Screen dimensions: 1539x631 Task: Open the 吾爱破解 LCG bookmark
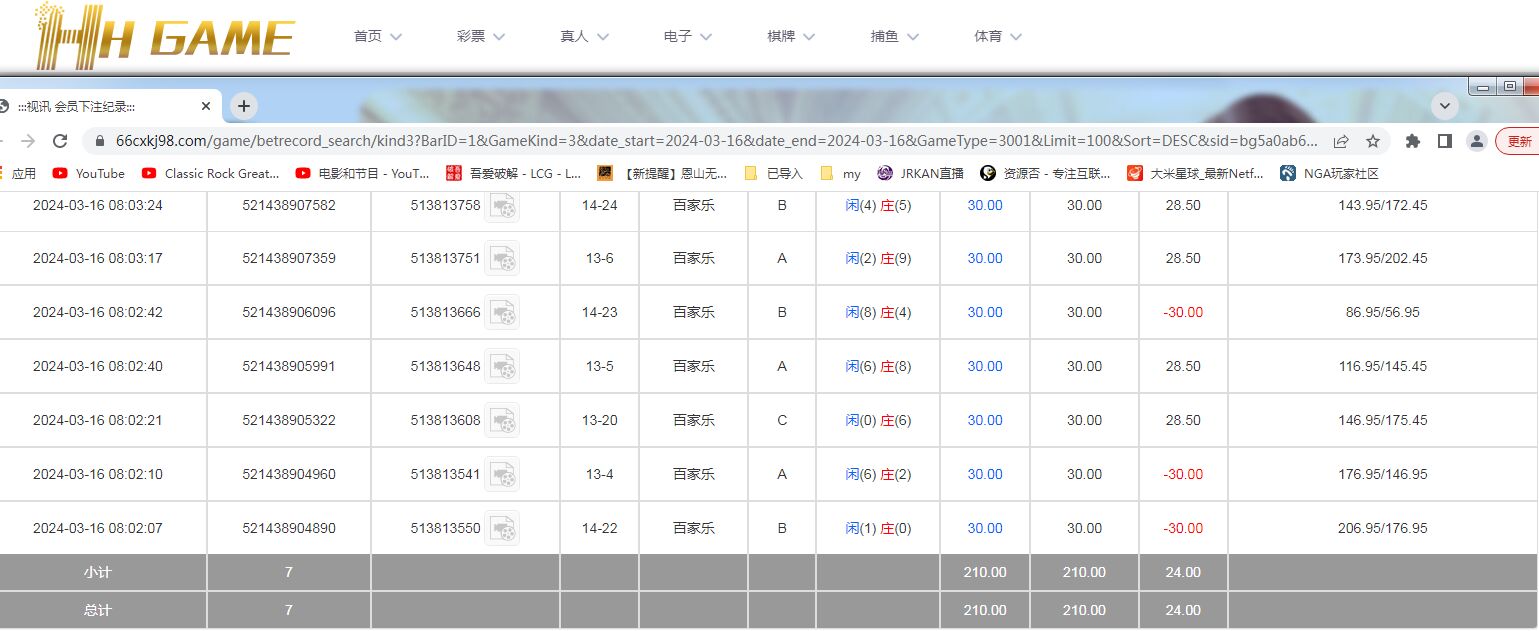point(514,173)
